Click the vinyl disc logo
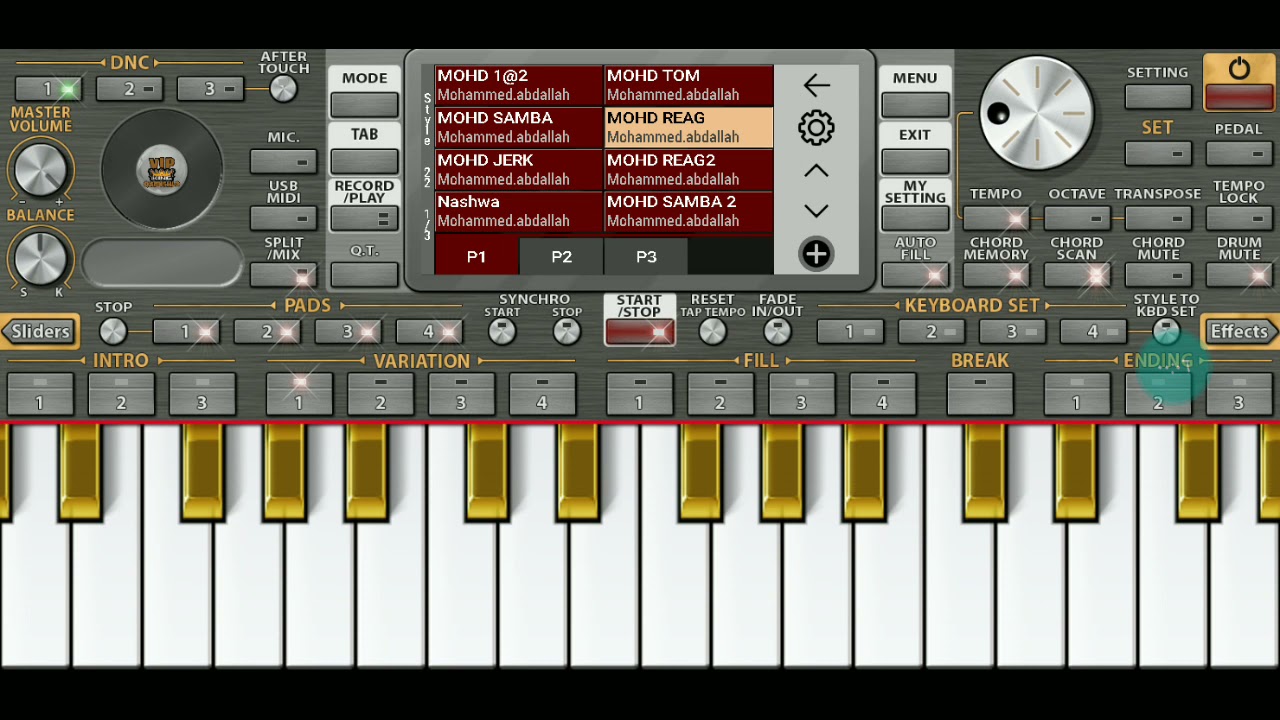 [161, 171]
